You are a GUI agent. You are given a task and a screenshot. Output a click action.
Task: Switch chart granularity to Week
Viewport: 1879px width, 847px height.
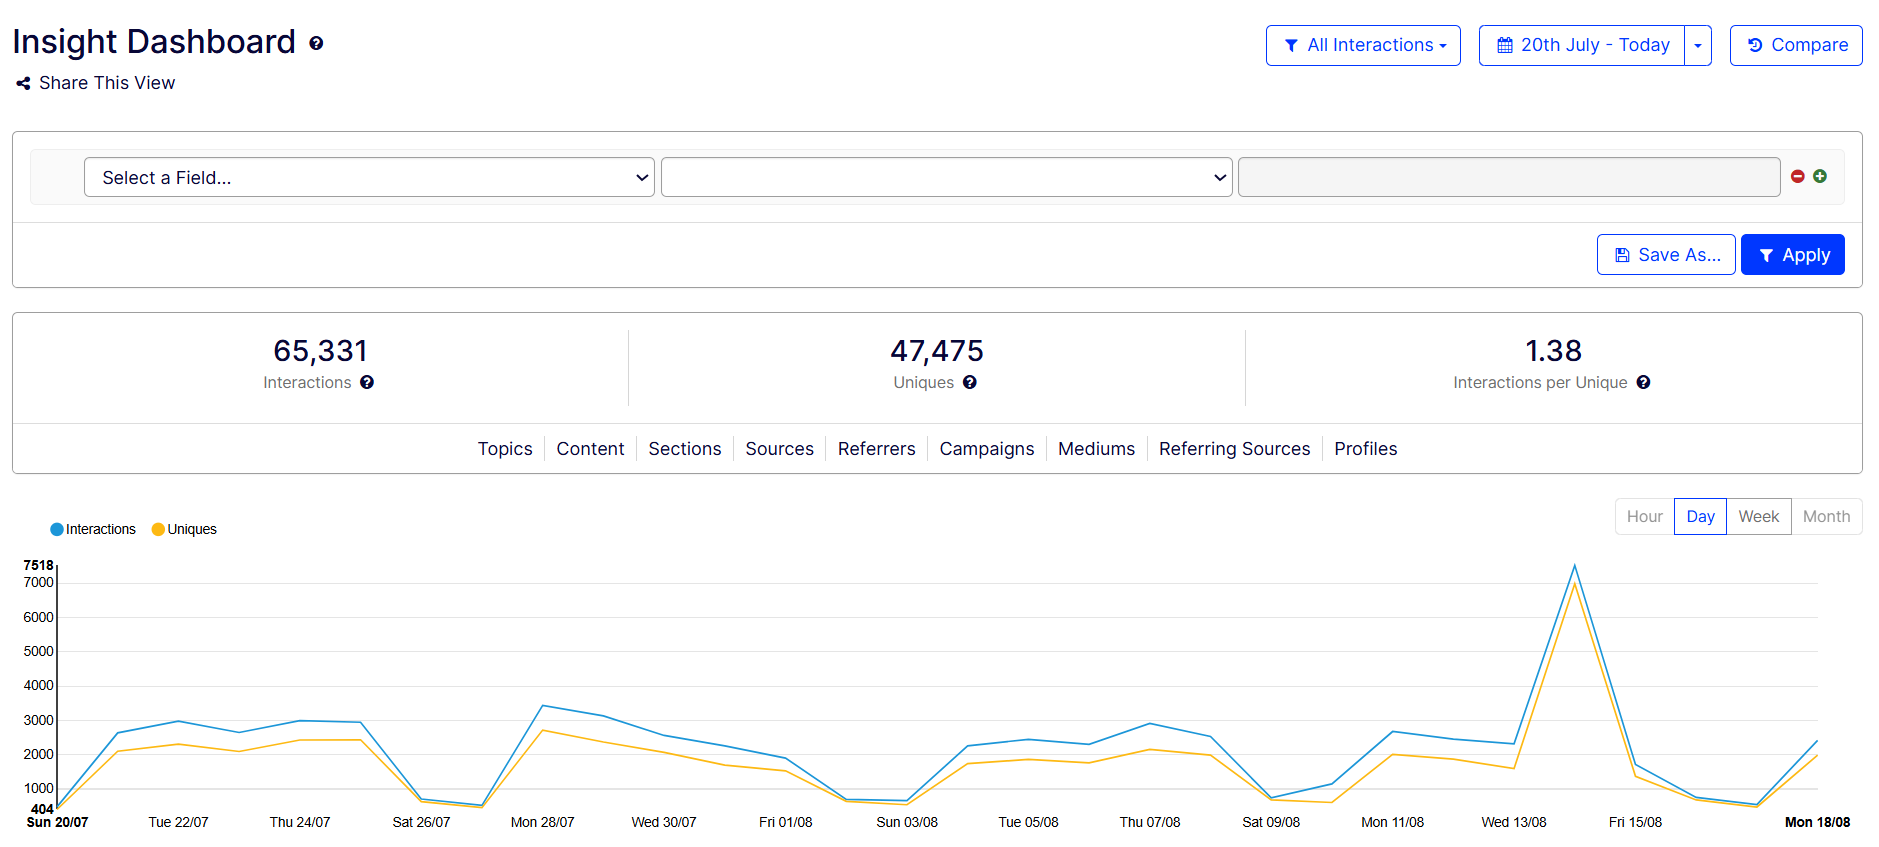point(1758,516)
